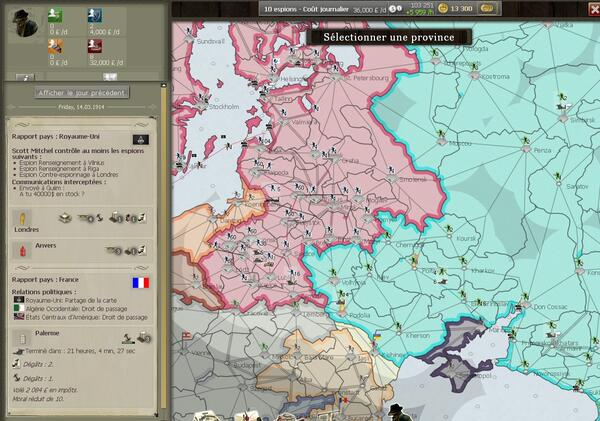Click the construction icon in Palerme row
The width and height of the screenshot is (600, 421).
point(128,338)
